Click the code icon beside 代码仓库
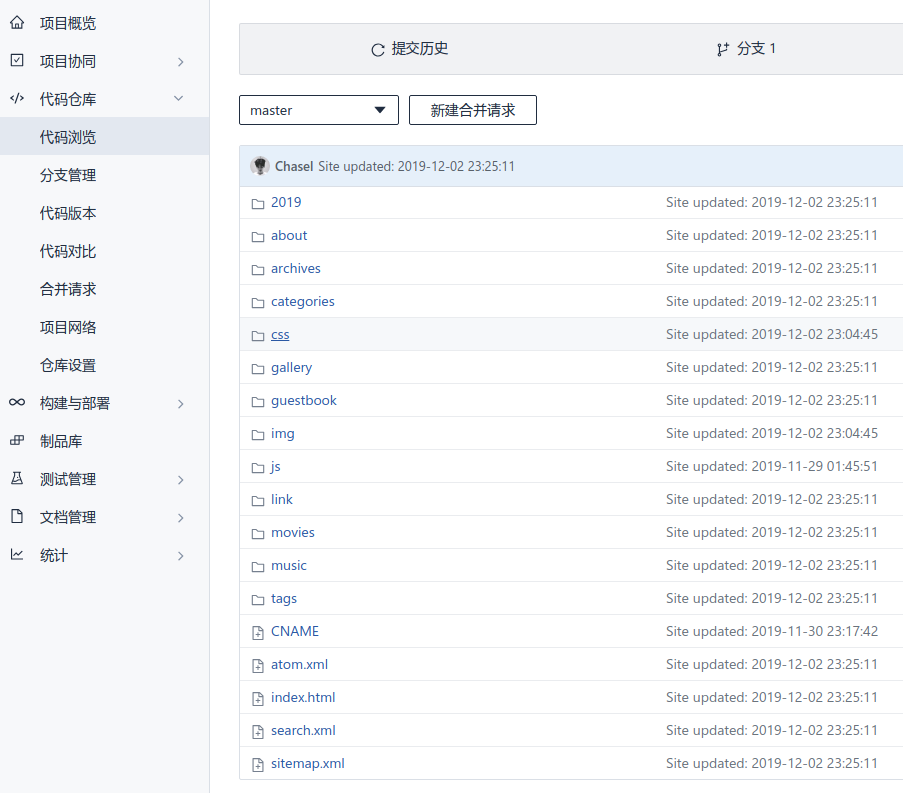The width and height of the screenshot is (903, 793). (17, 99)
